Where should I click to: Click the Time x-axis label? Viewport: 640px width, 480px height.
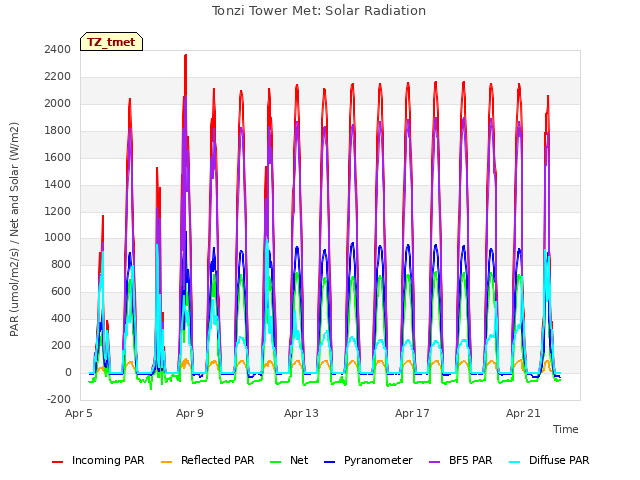[x=566, y=429]
